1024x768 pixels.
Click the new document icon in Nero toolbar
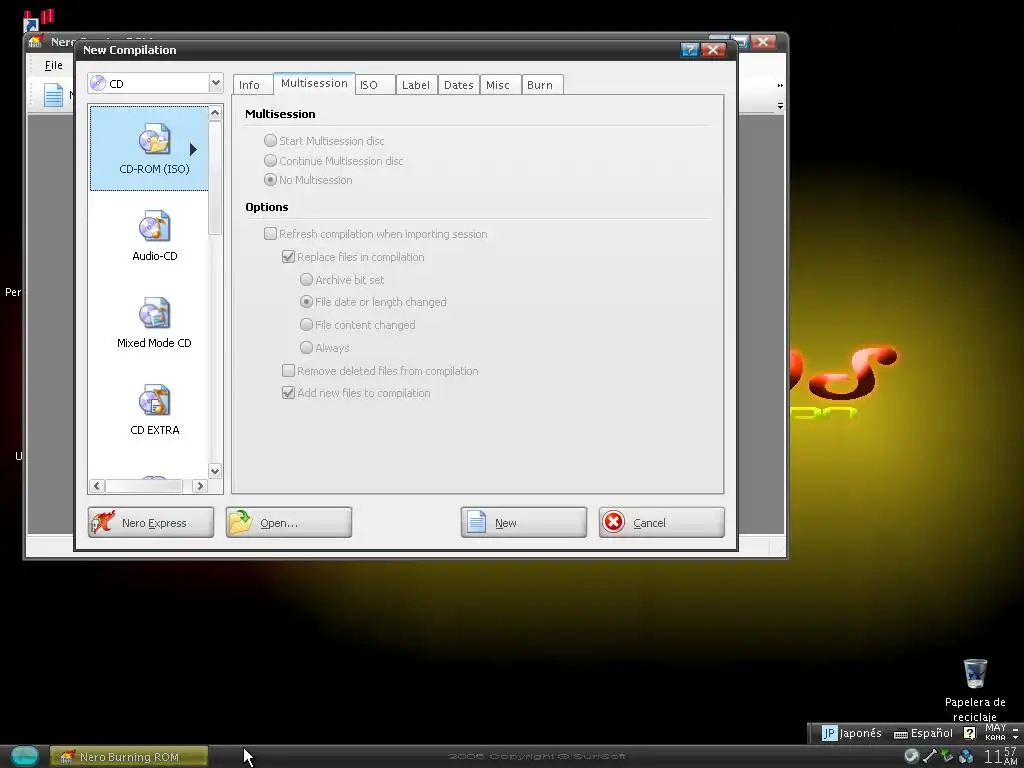pos(54,95)
